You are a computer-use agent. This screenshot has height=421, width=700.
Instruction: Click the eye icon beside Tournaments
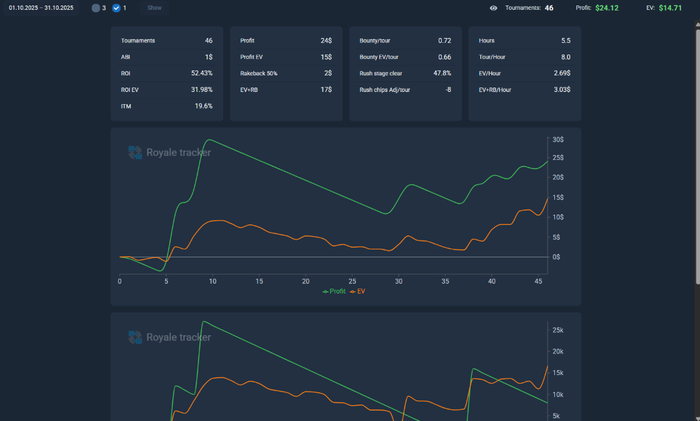click(x=493, y=8)
